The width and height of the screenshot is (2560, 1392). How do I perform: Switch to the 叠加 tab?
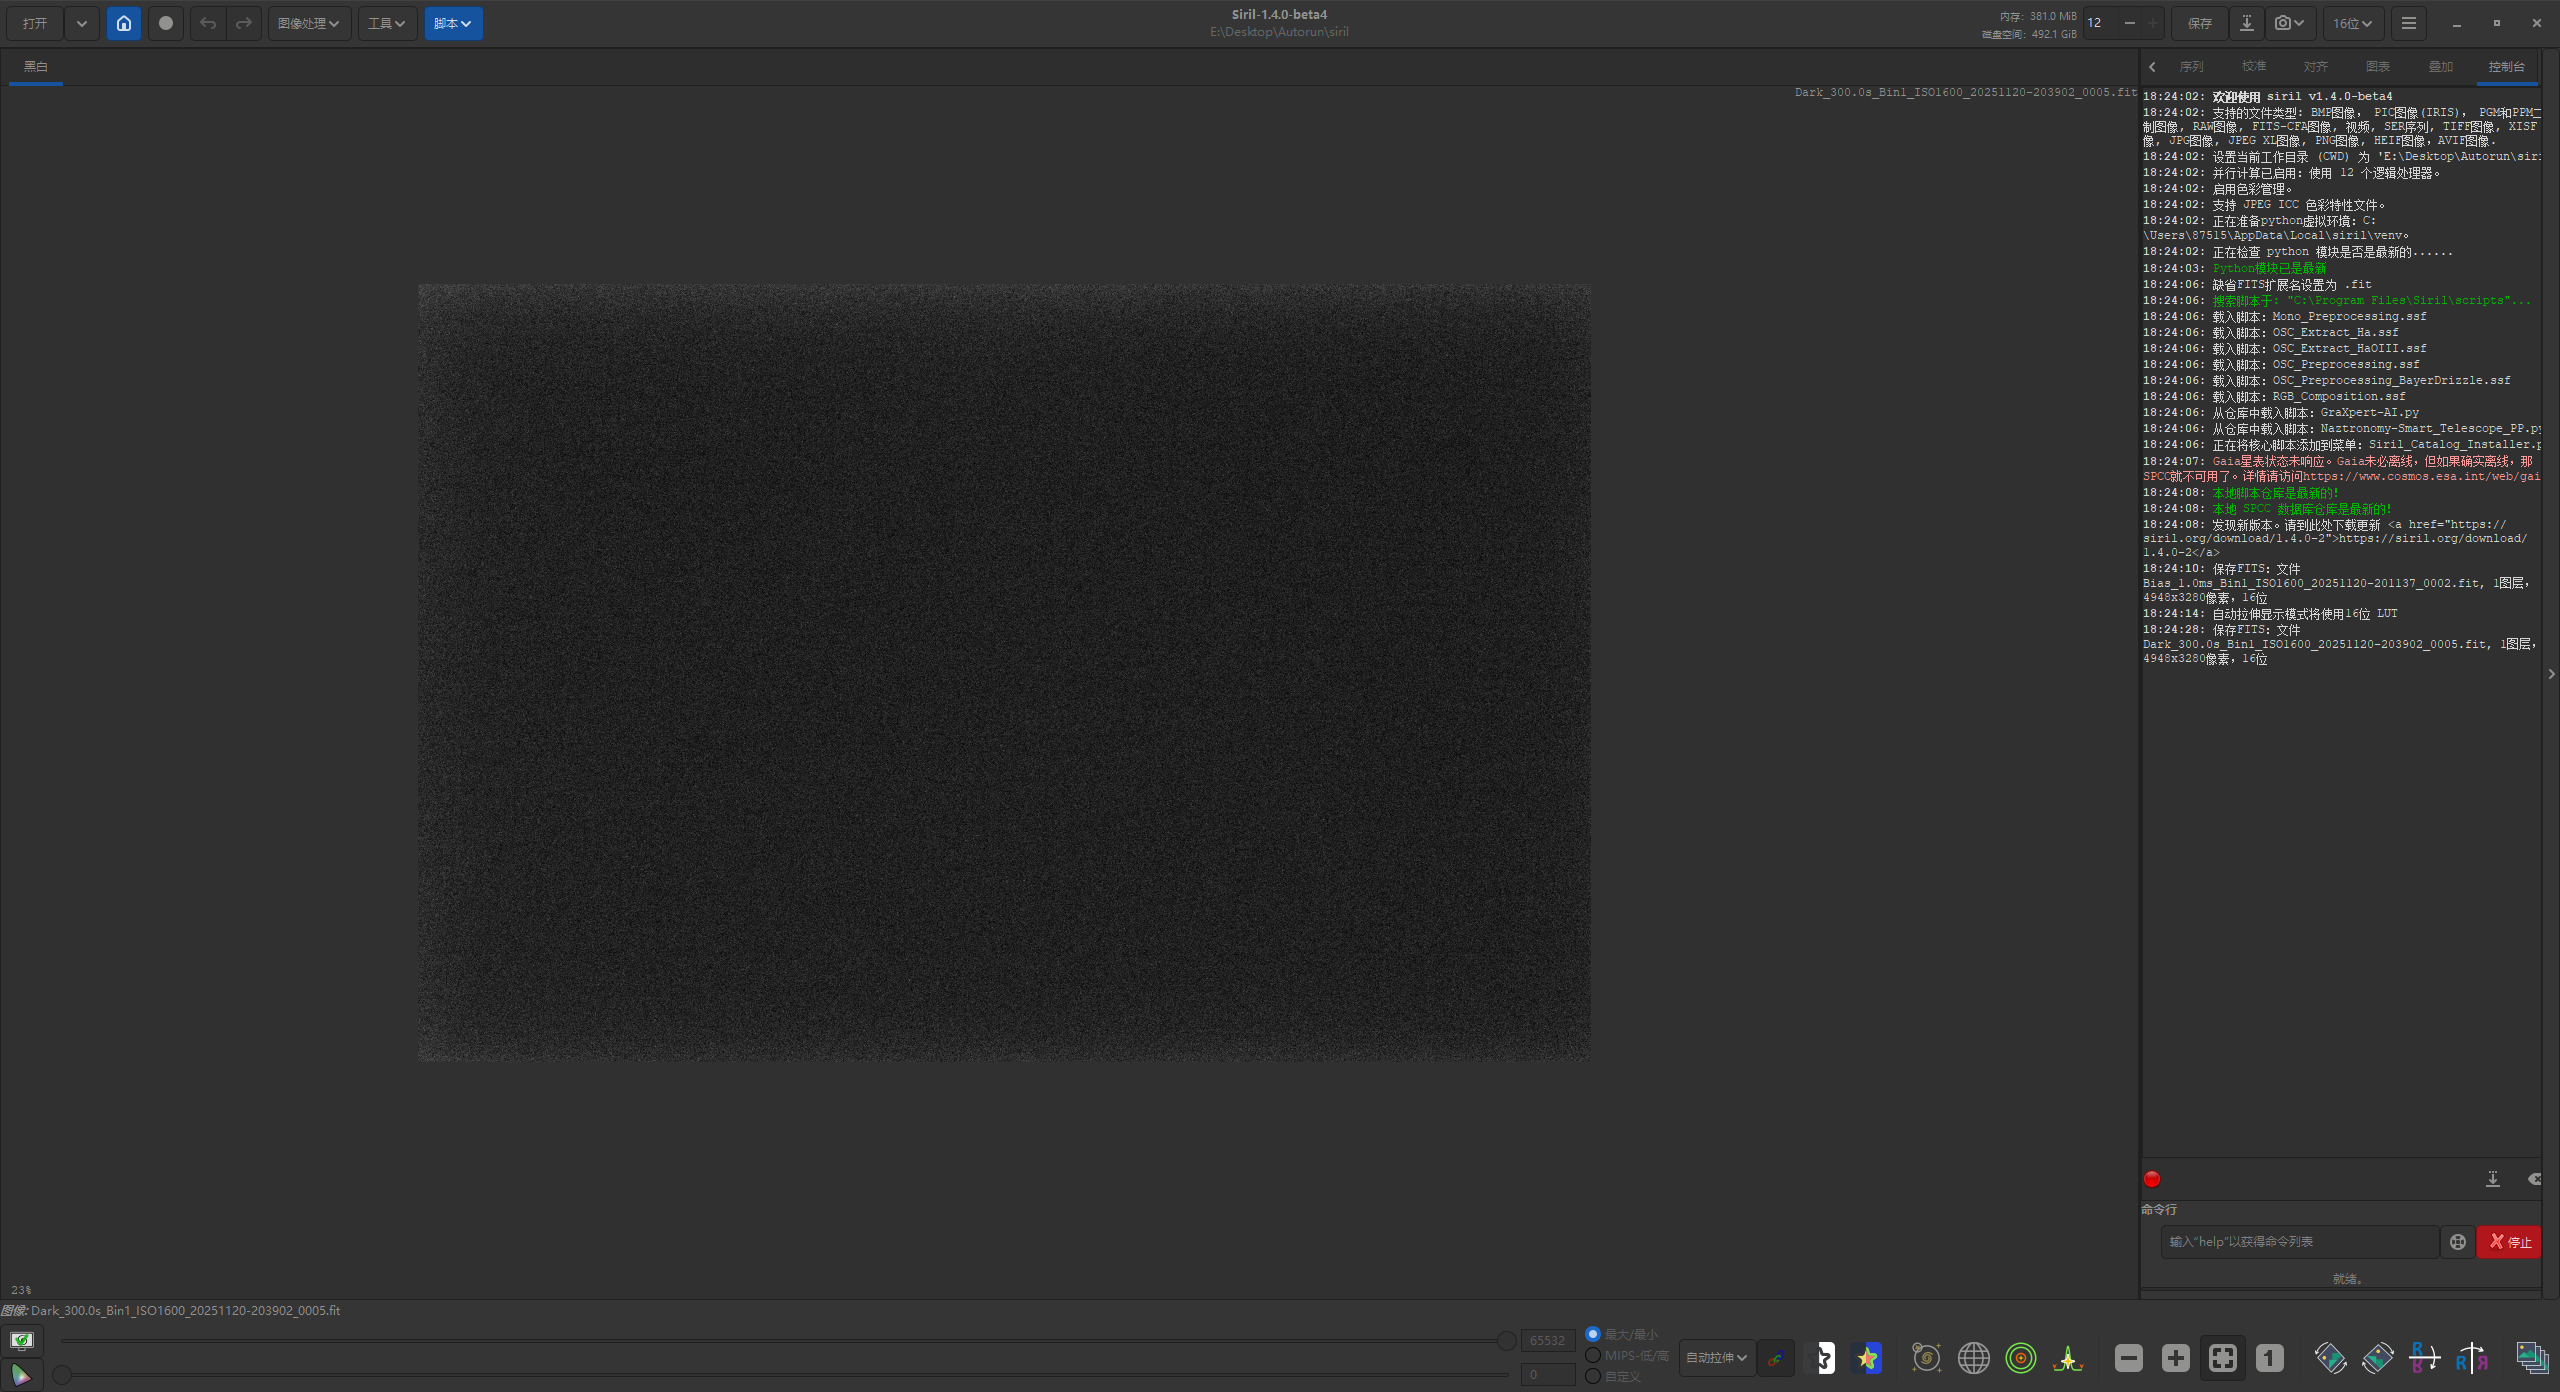pyautogui.click(x=2440, y=66)
